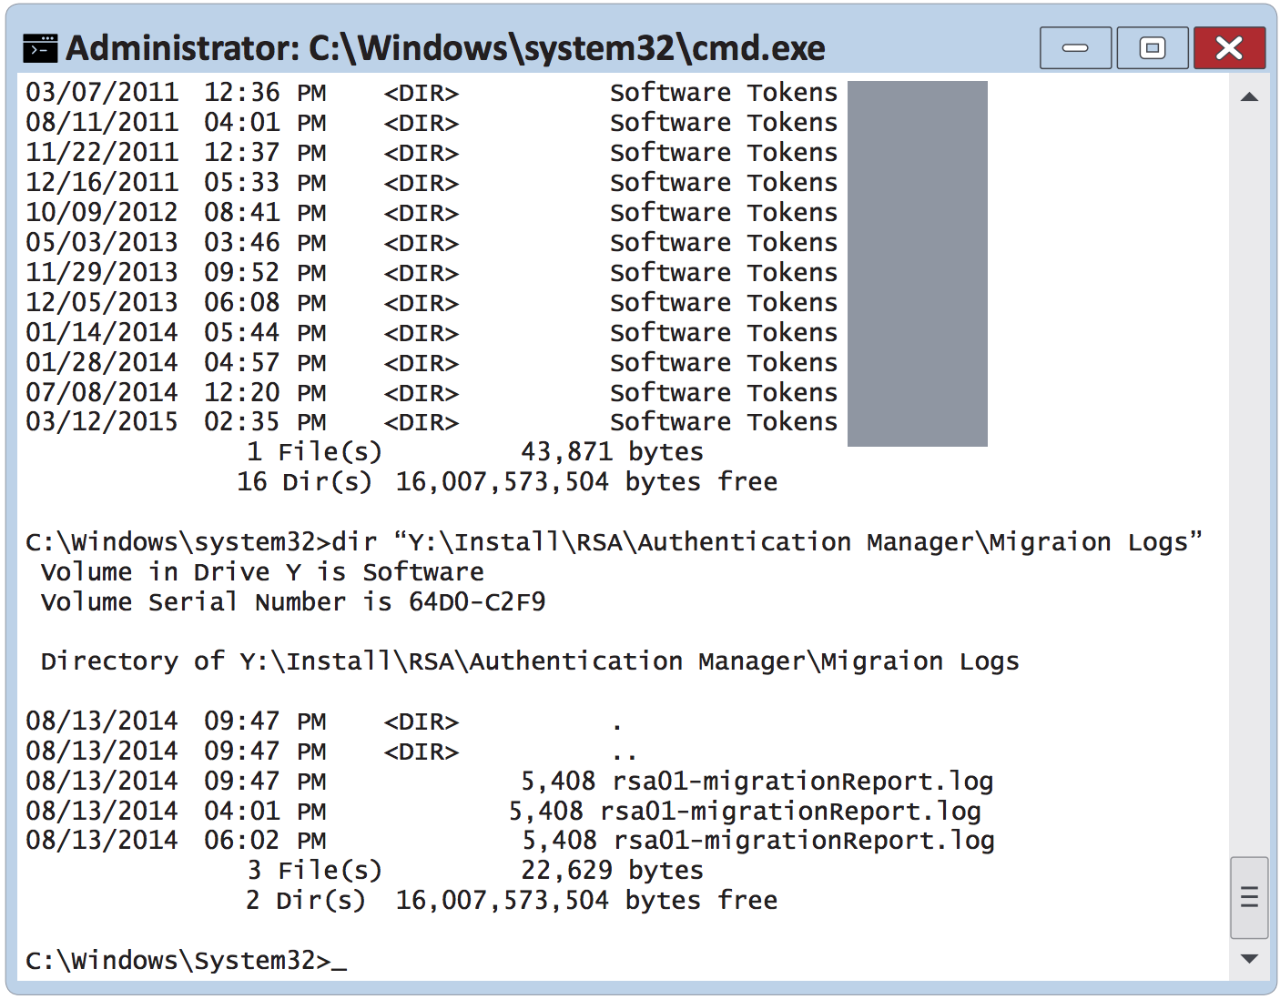Click the dir command line with Migraion Logs
1280x999 pixels.
614,542
